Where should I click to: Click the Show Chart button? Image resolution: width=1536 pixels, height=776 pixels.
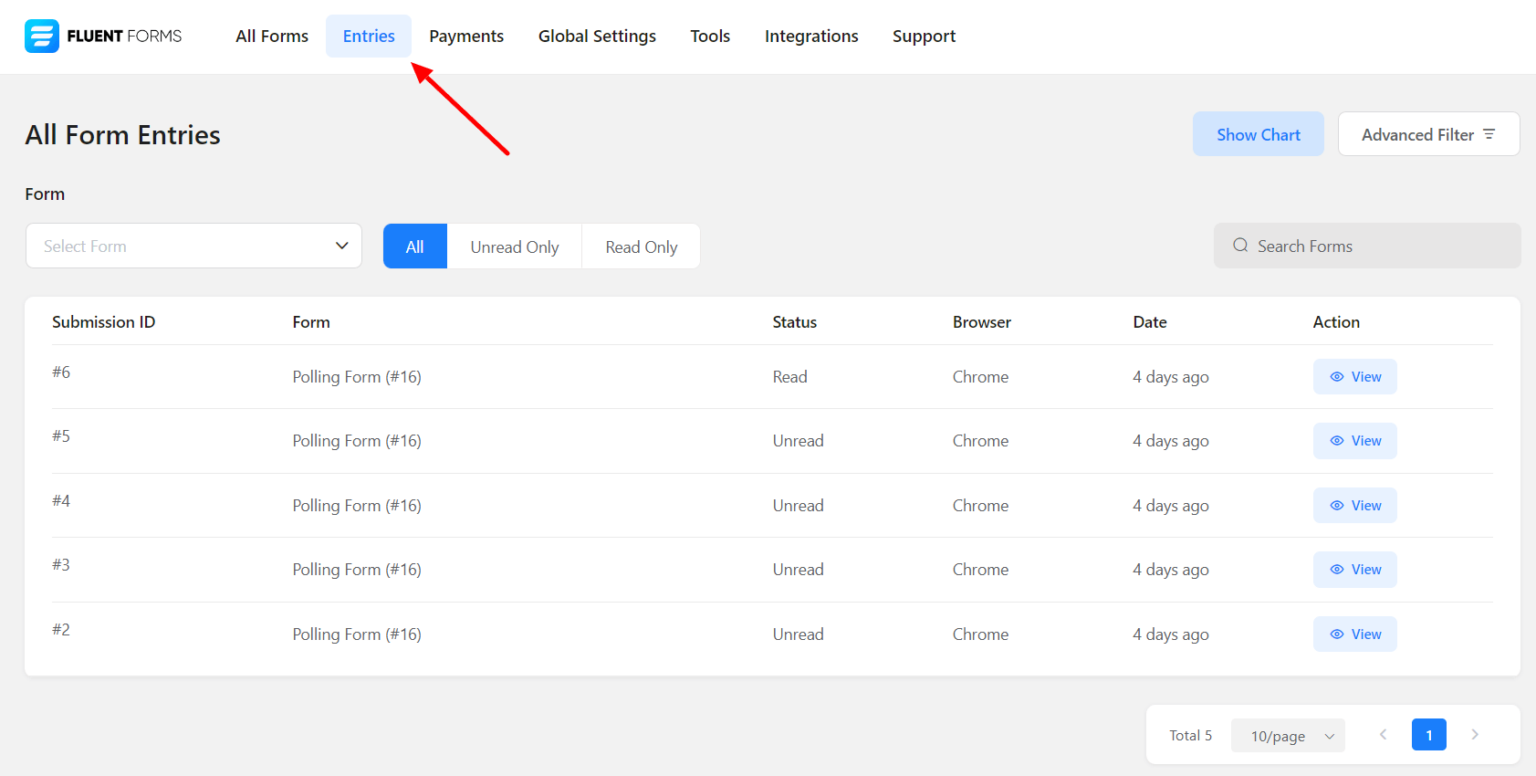click(x=1258, y=133)
